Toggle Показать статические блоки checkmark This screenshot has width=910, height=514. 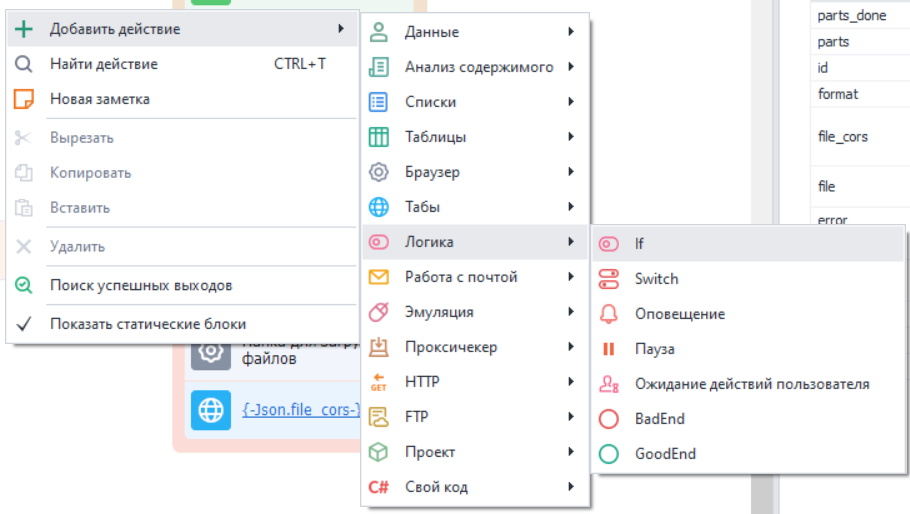[x=24, y=324]
